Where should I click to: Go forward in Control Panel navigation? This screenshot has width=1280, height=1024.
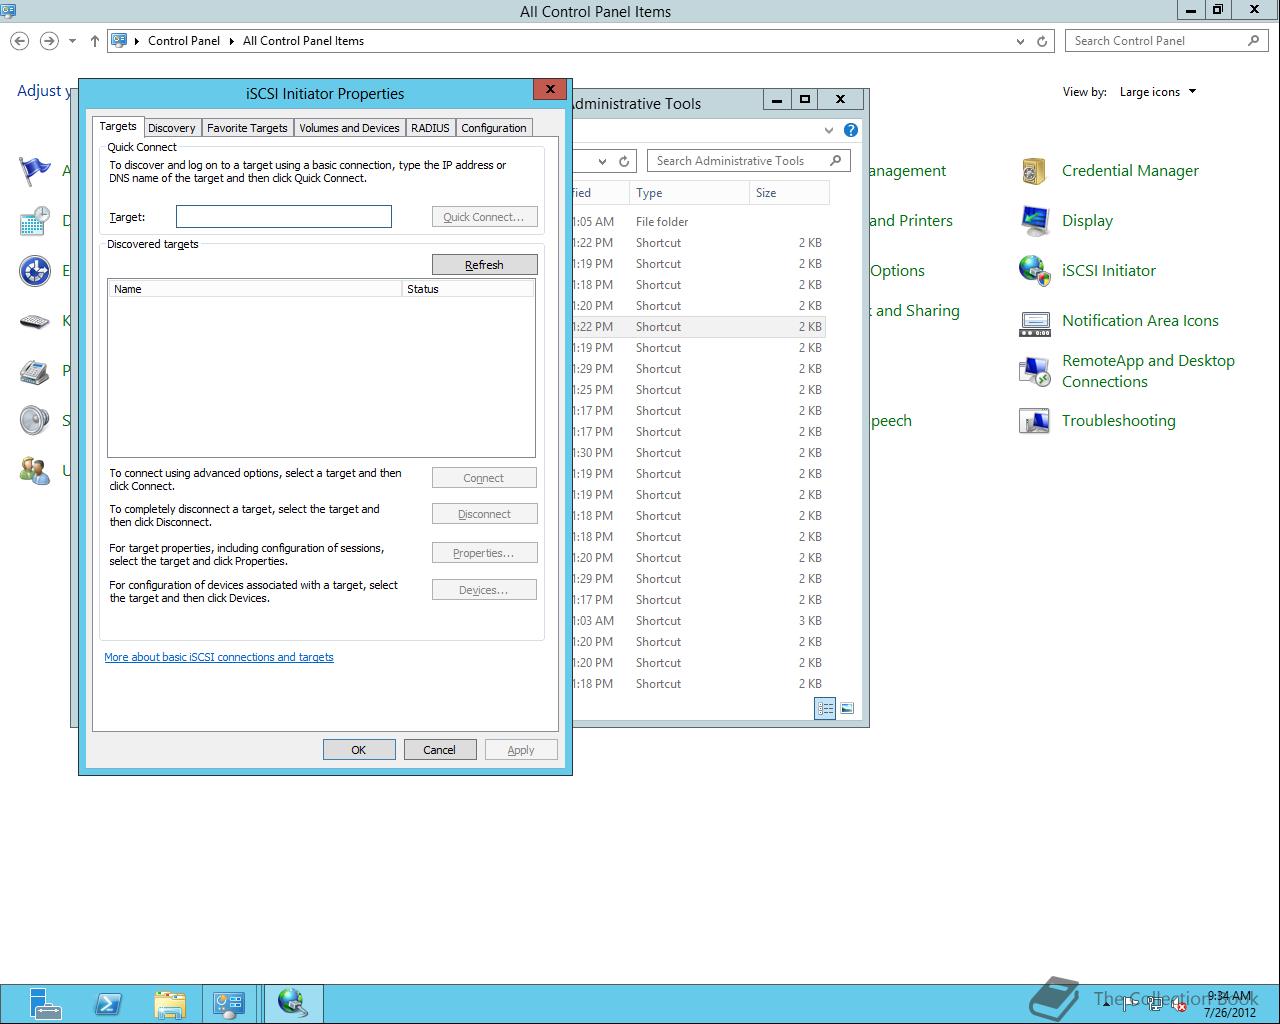(48, 41)
